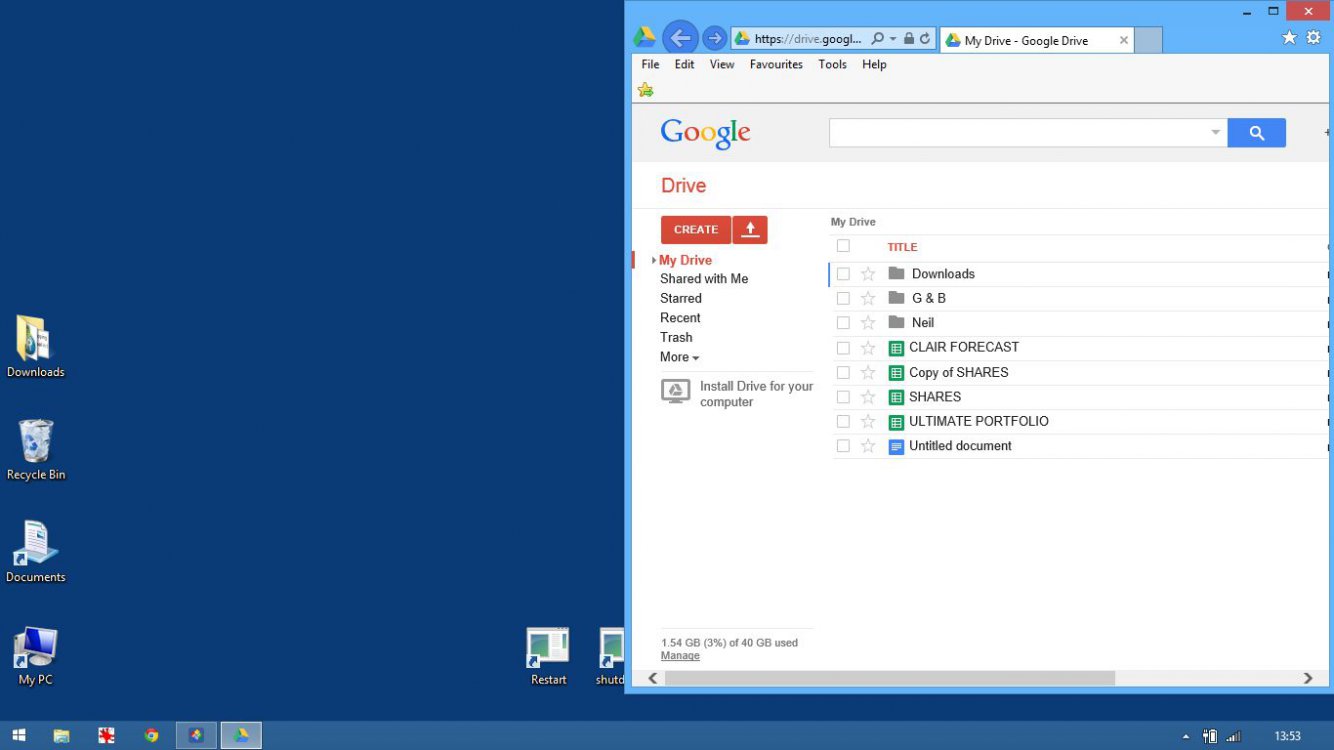Select the My Drive - Google Drive tab

coord(1037,40)
